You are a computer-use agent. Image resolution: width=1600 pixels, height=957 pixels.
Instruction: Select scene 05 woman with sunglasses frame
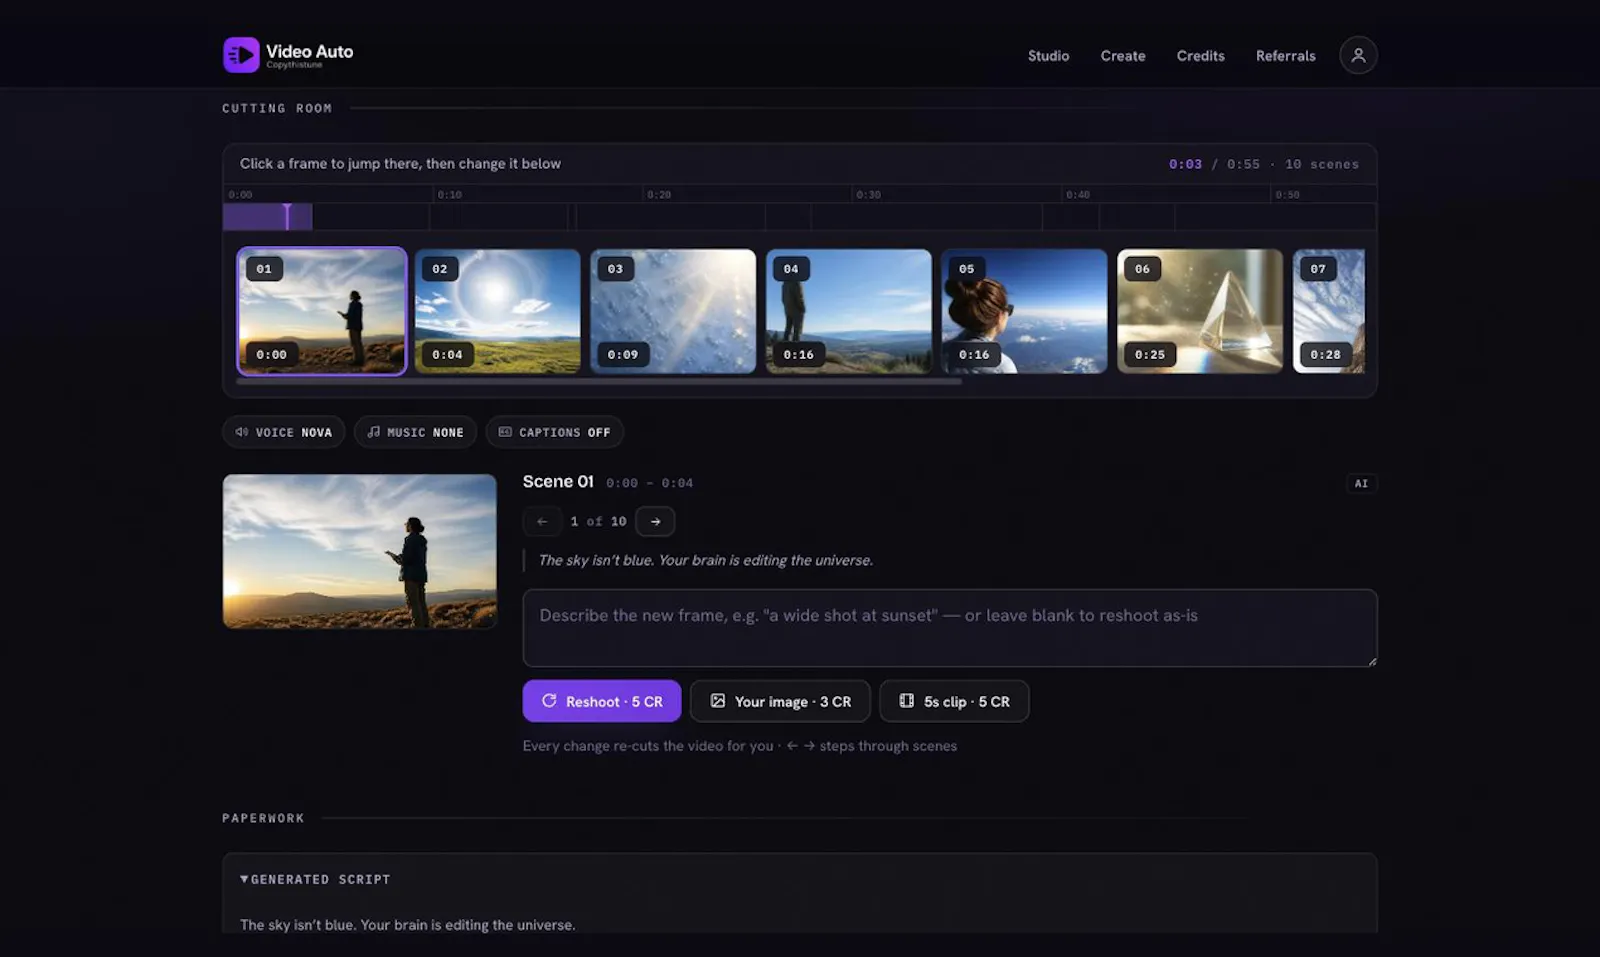[x=1024, y=311]
